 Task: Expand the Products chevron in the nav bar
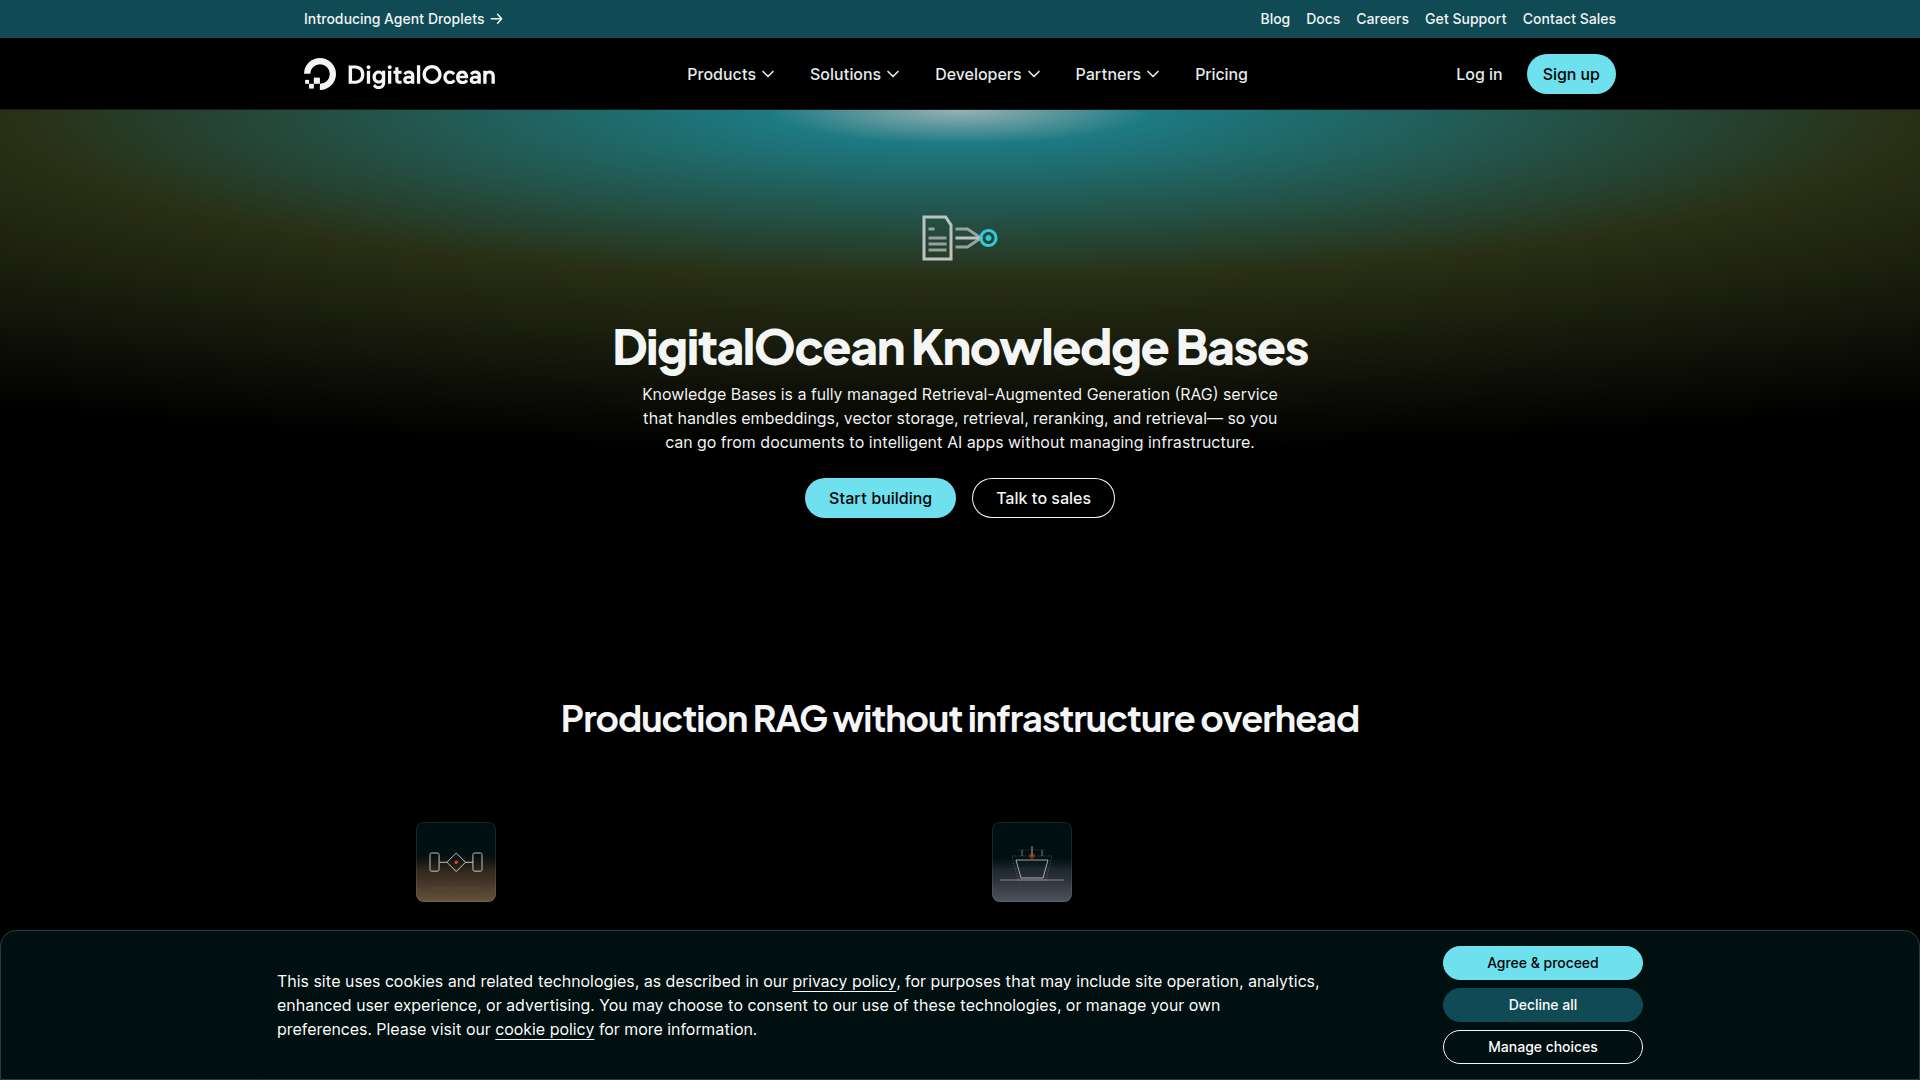tap(768, 74)
